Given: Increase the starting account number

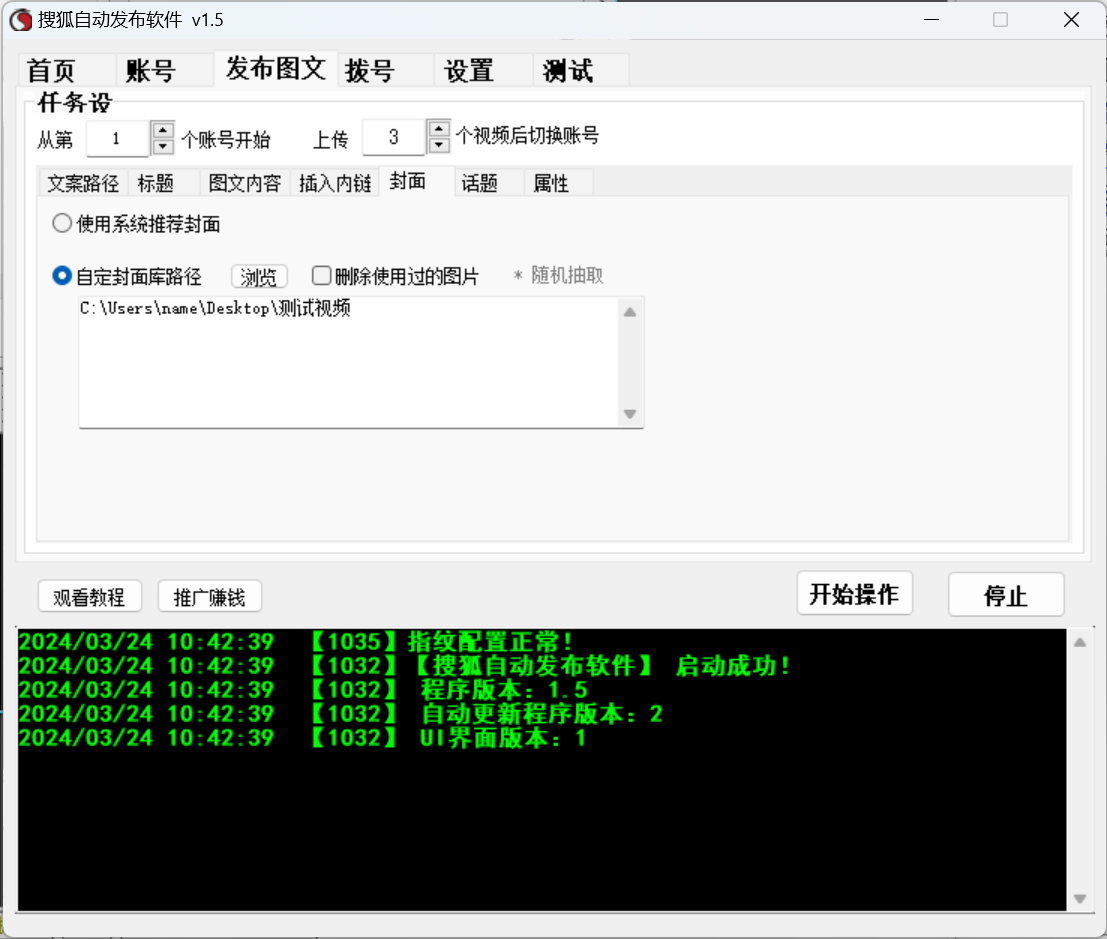Looking at the screenshot, I should (163, 130).
